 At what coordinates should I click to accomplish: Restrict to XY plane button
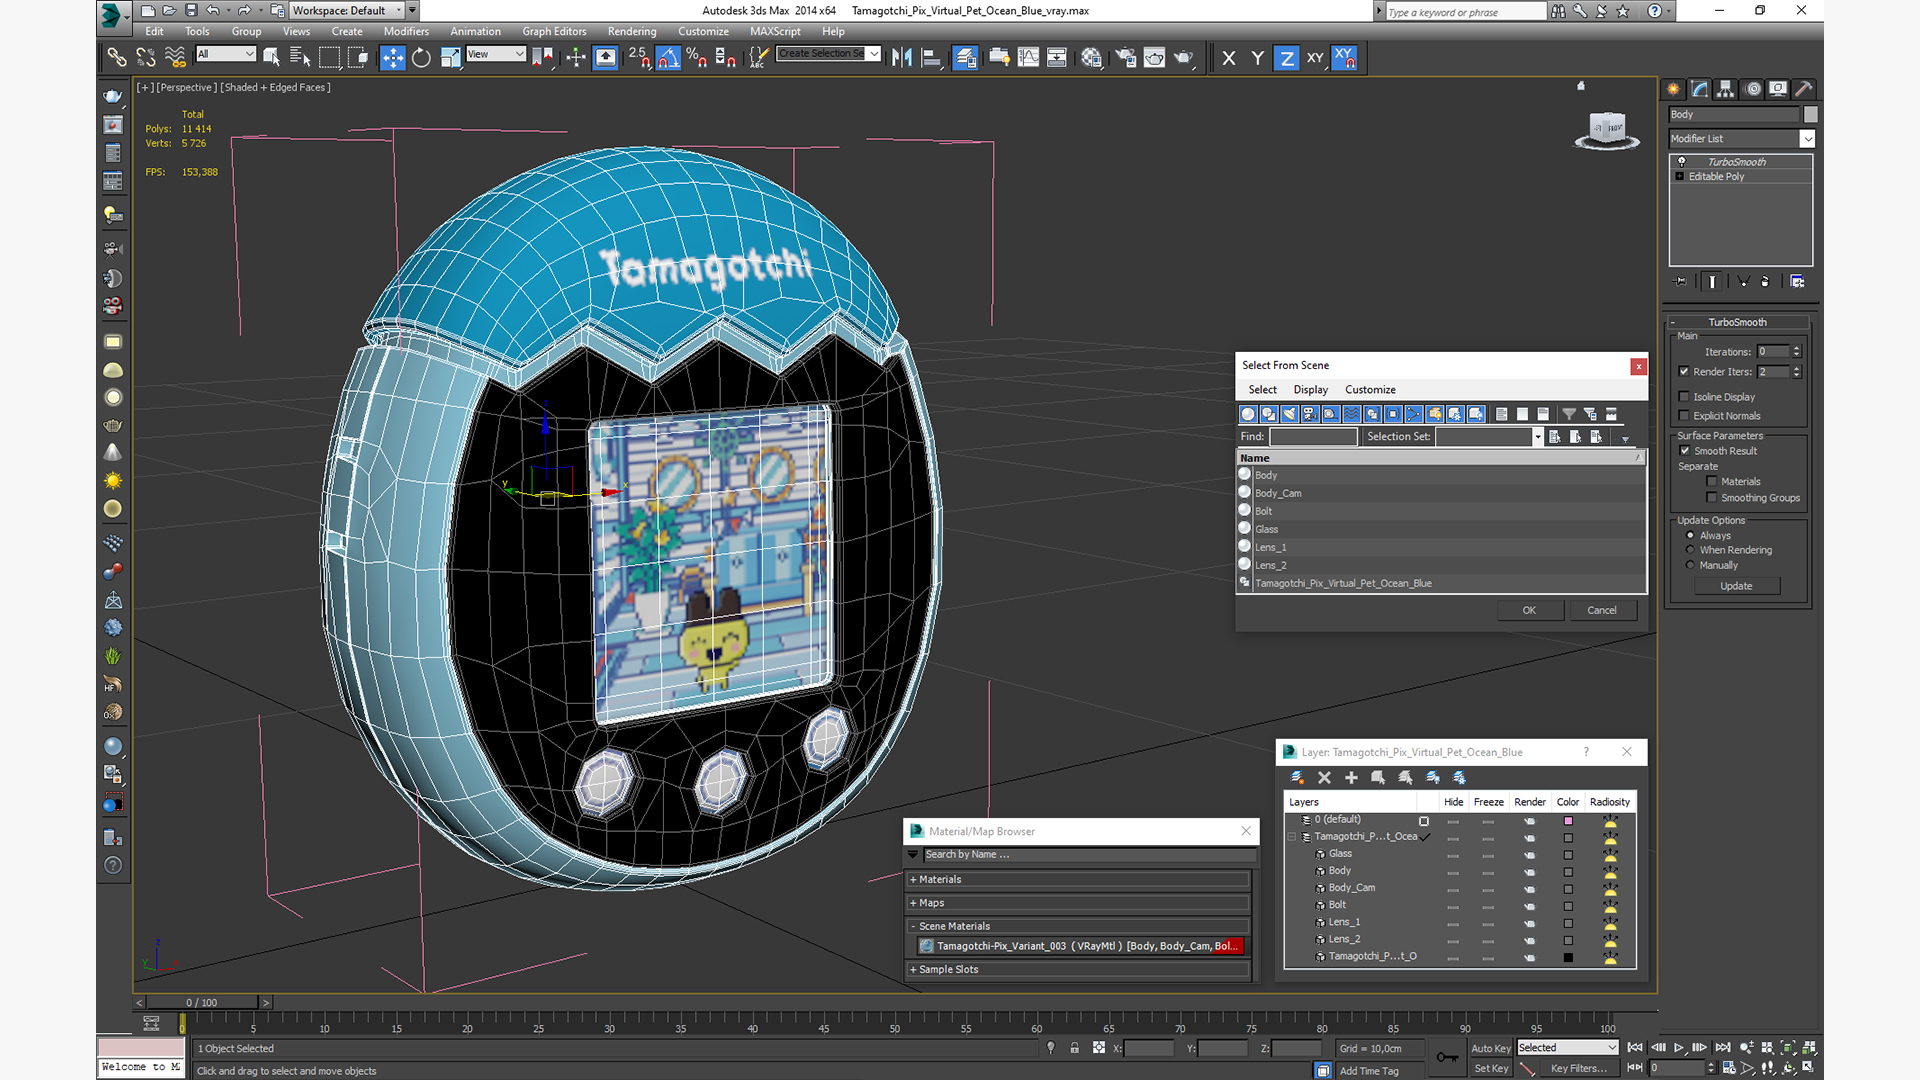tap(1315, 58)
